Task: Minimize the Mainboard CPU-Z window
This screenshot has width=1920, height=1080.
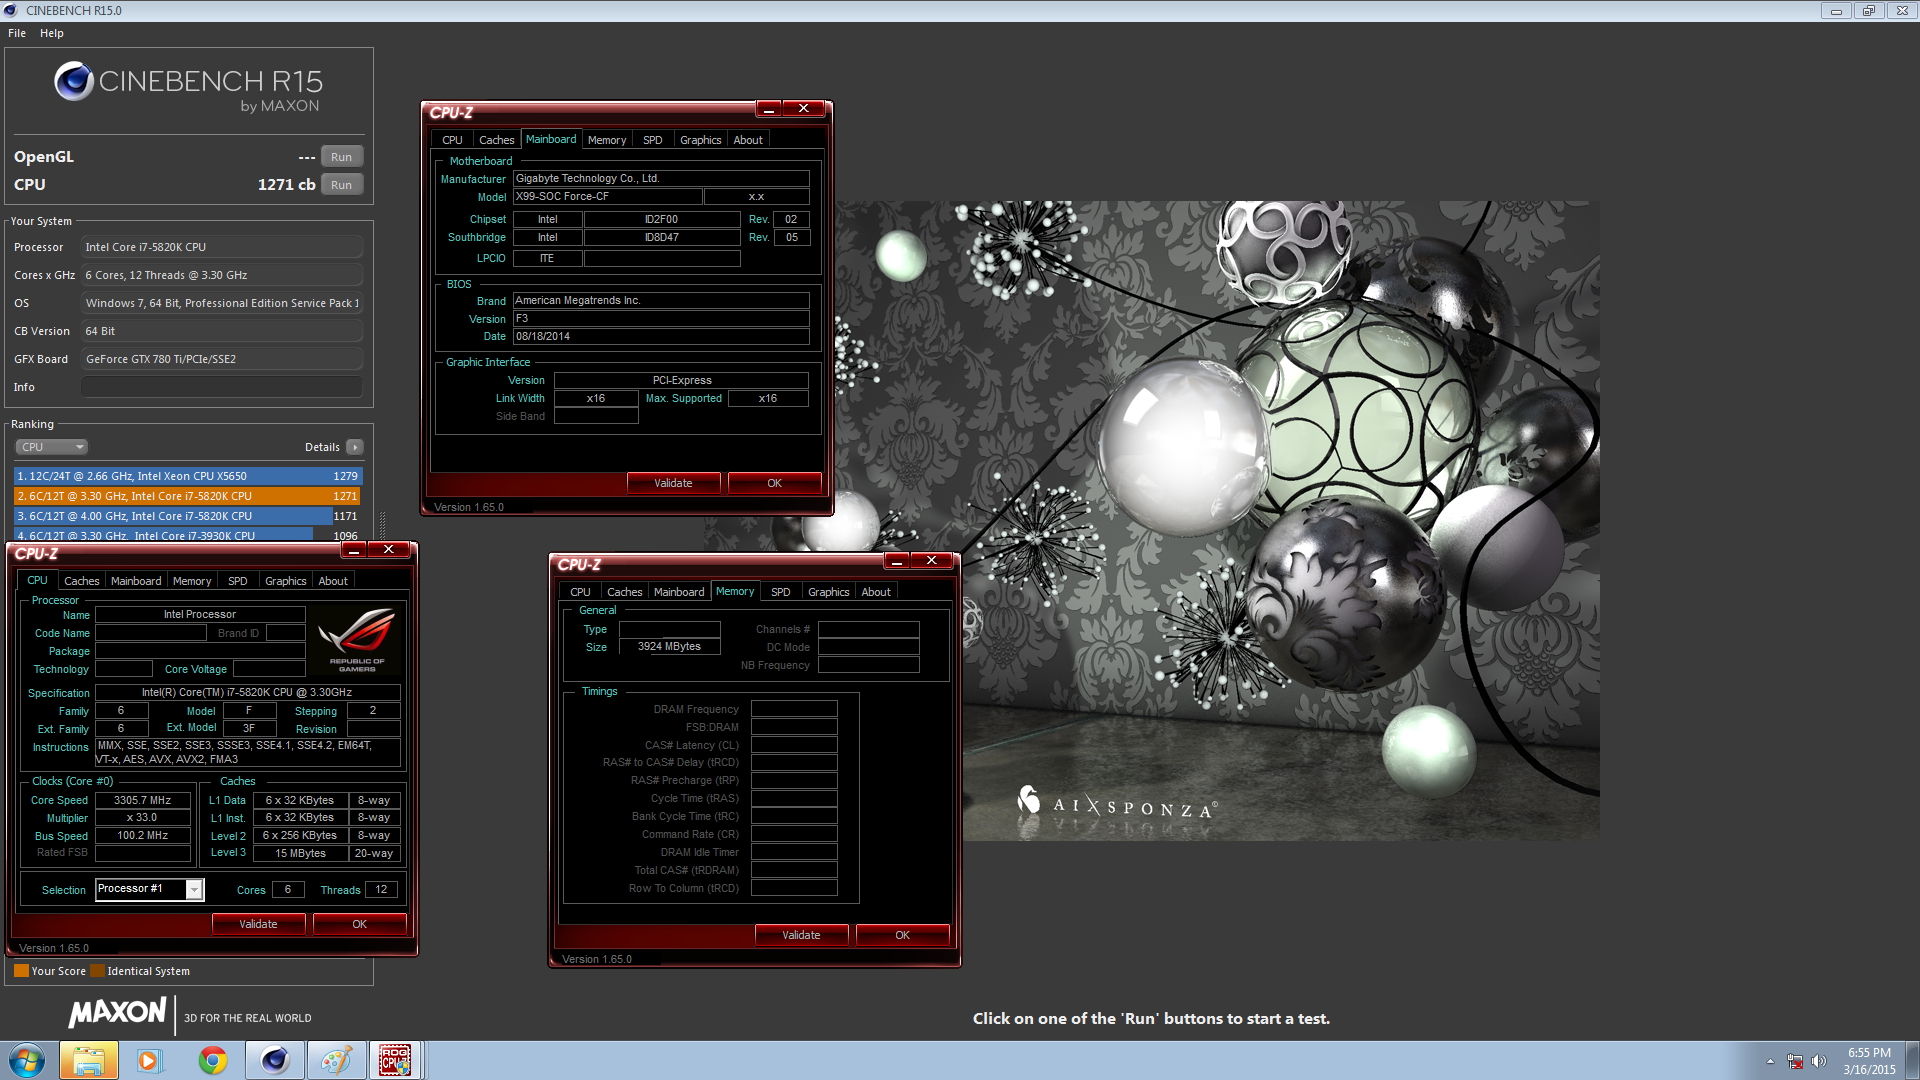Action: pyautogui.click(x=768, y=108)
